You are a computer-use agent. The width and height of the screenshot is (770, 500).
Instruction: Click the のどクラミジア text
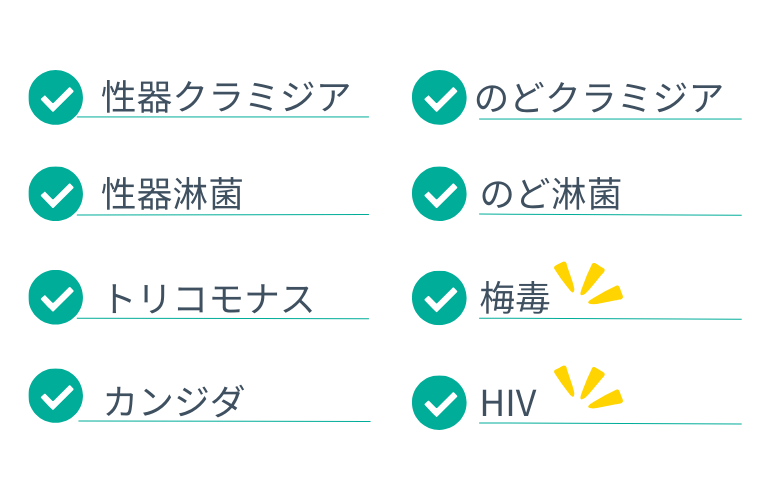[599, 98]
